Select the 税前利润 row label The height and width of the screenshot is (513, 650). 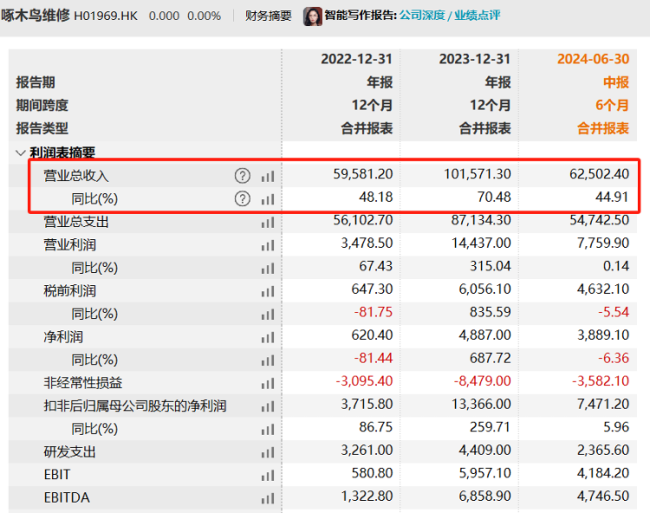coord(69,291)
